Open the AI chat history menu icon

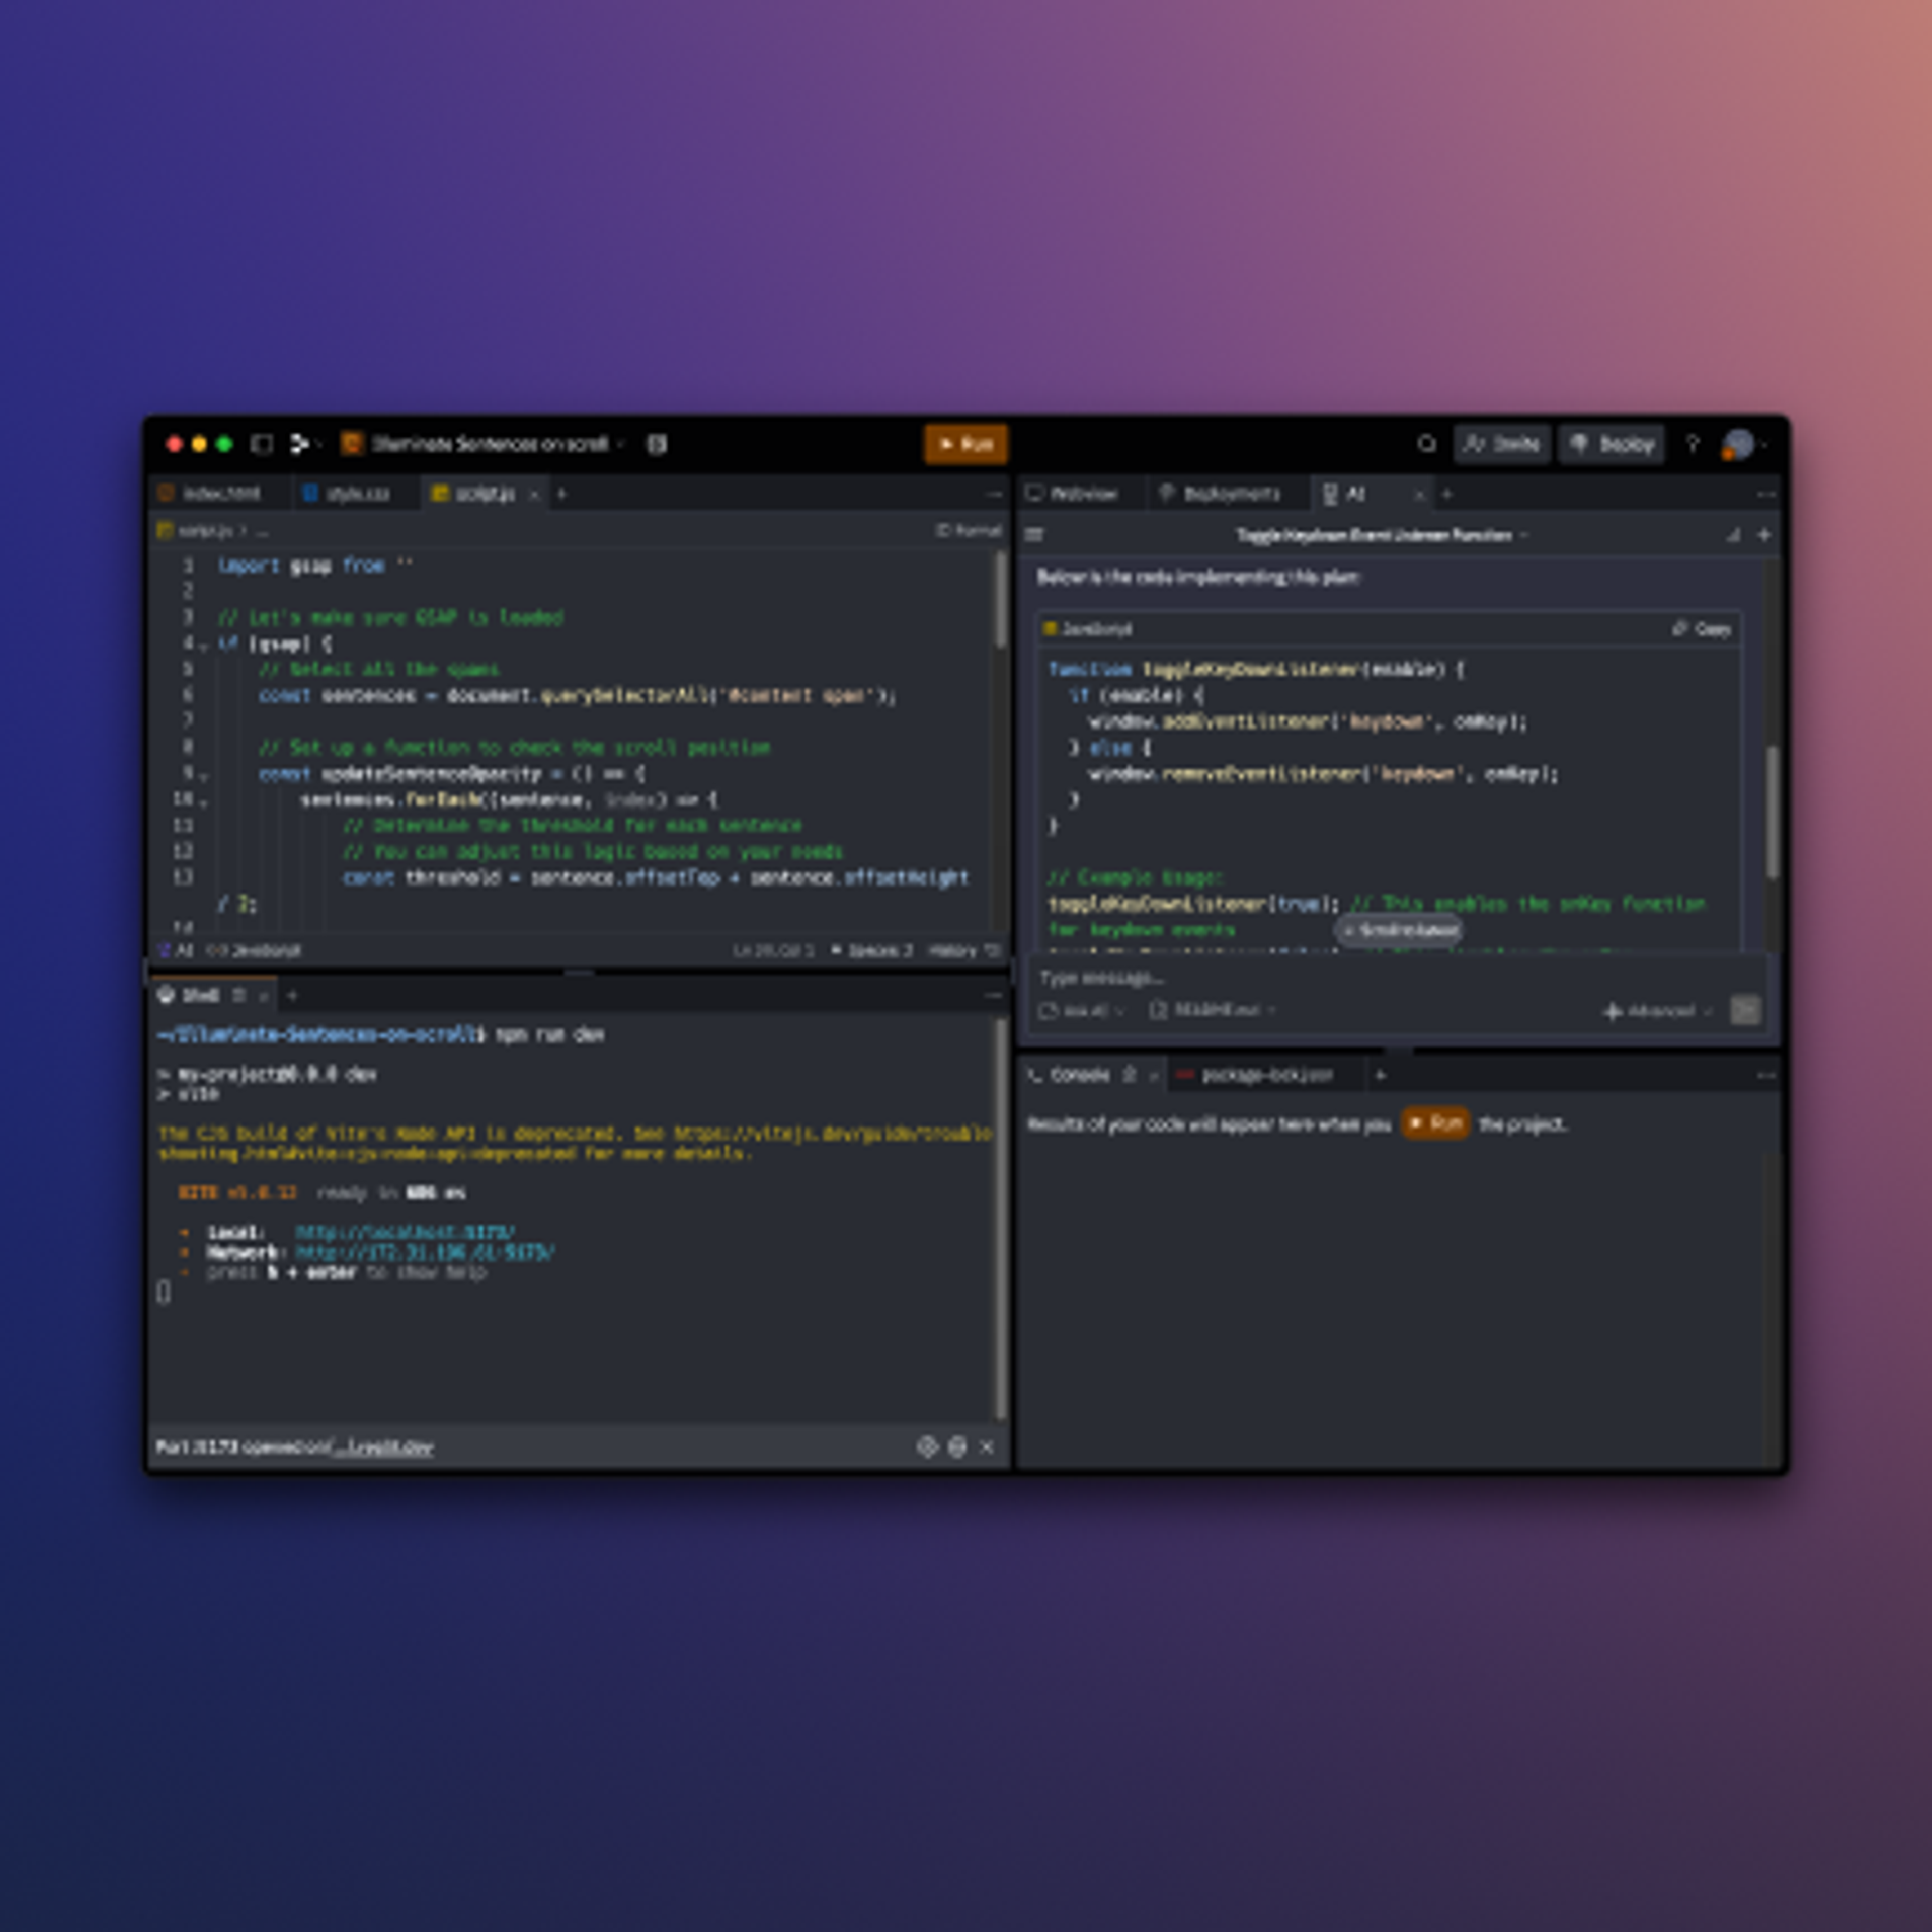pyautogui.click(x=1035, y=536)
